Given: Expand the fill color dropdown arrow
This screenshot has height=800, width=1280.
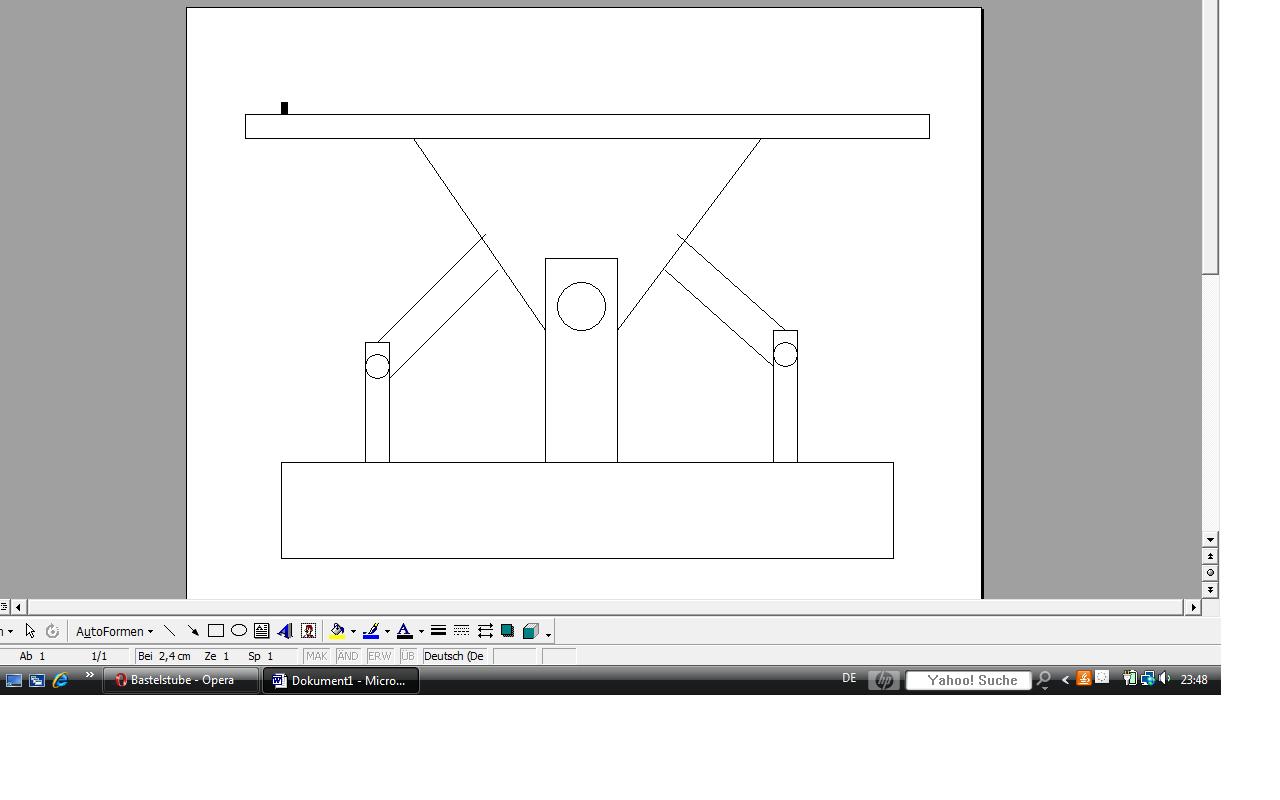Looking at the screenshot, I should point(353,631).
